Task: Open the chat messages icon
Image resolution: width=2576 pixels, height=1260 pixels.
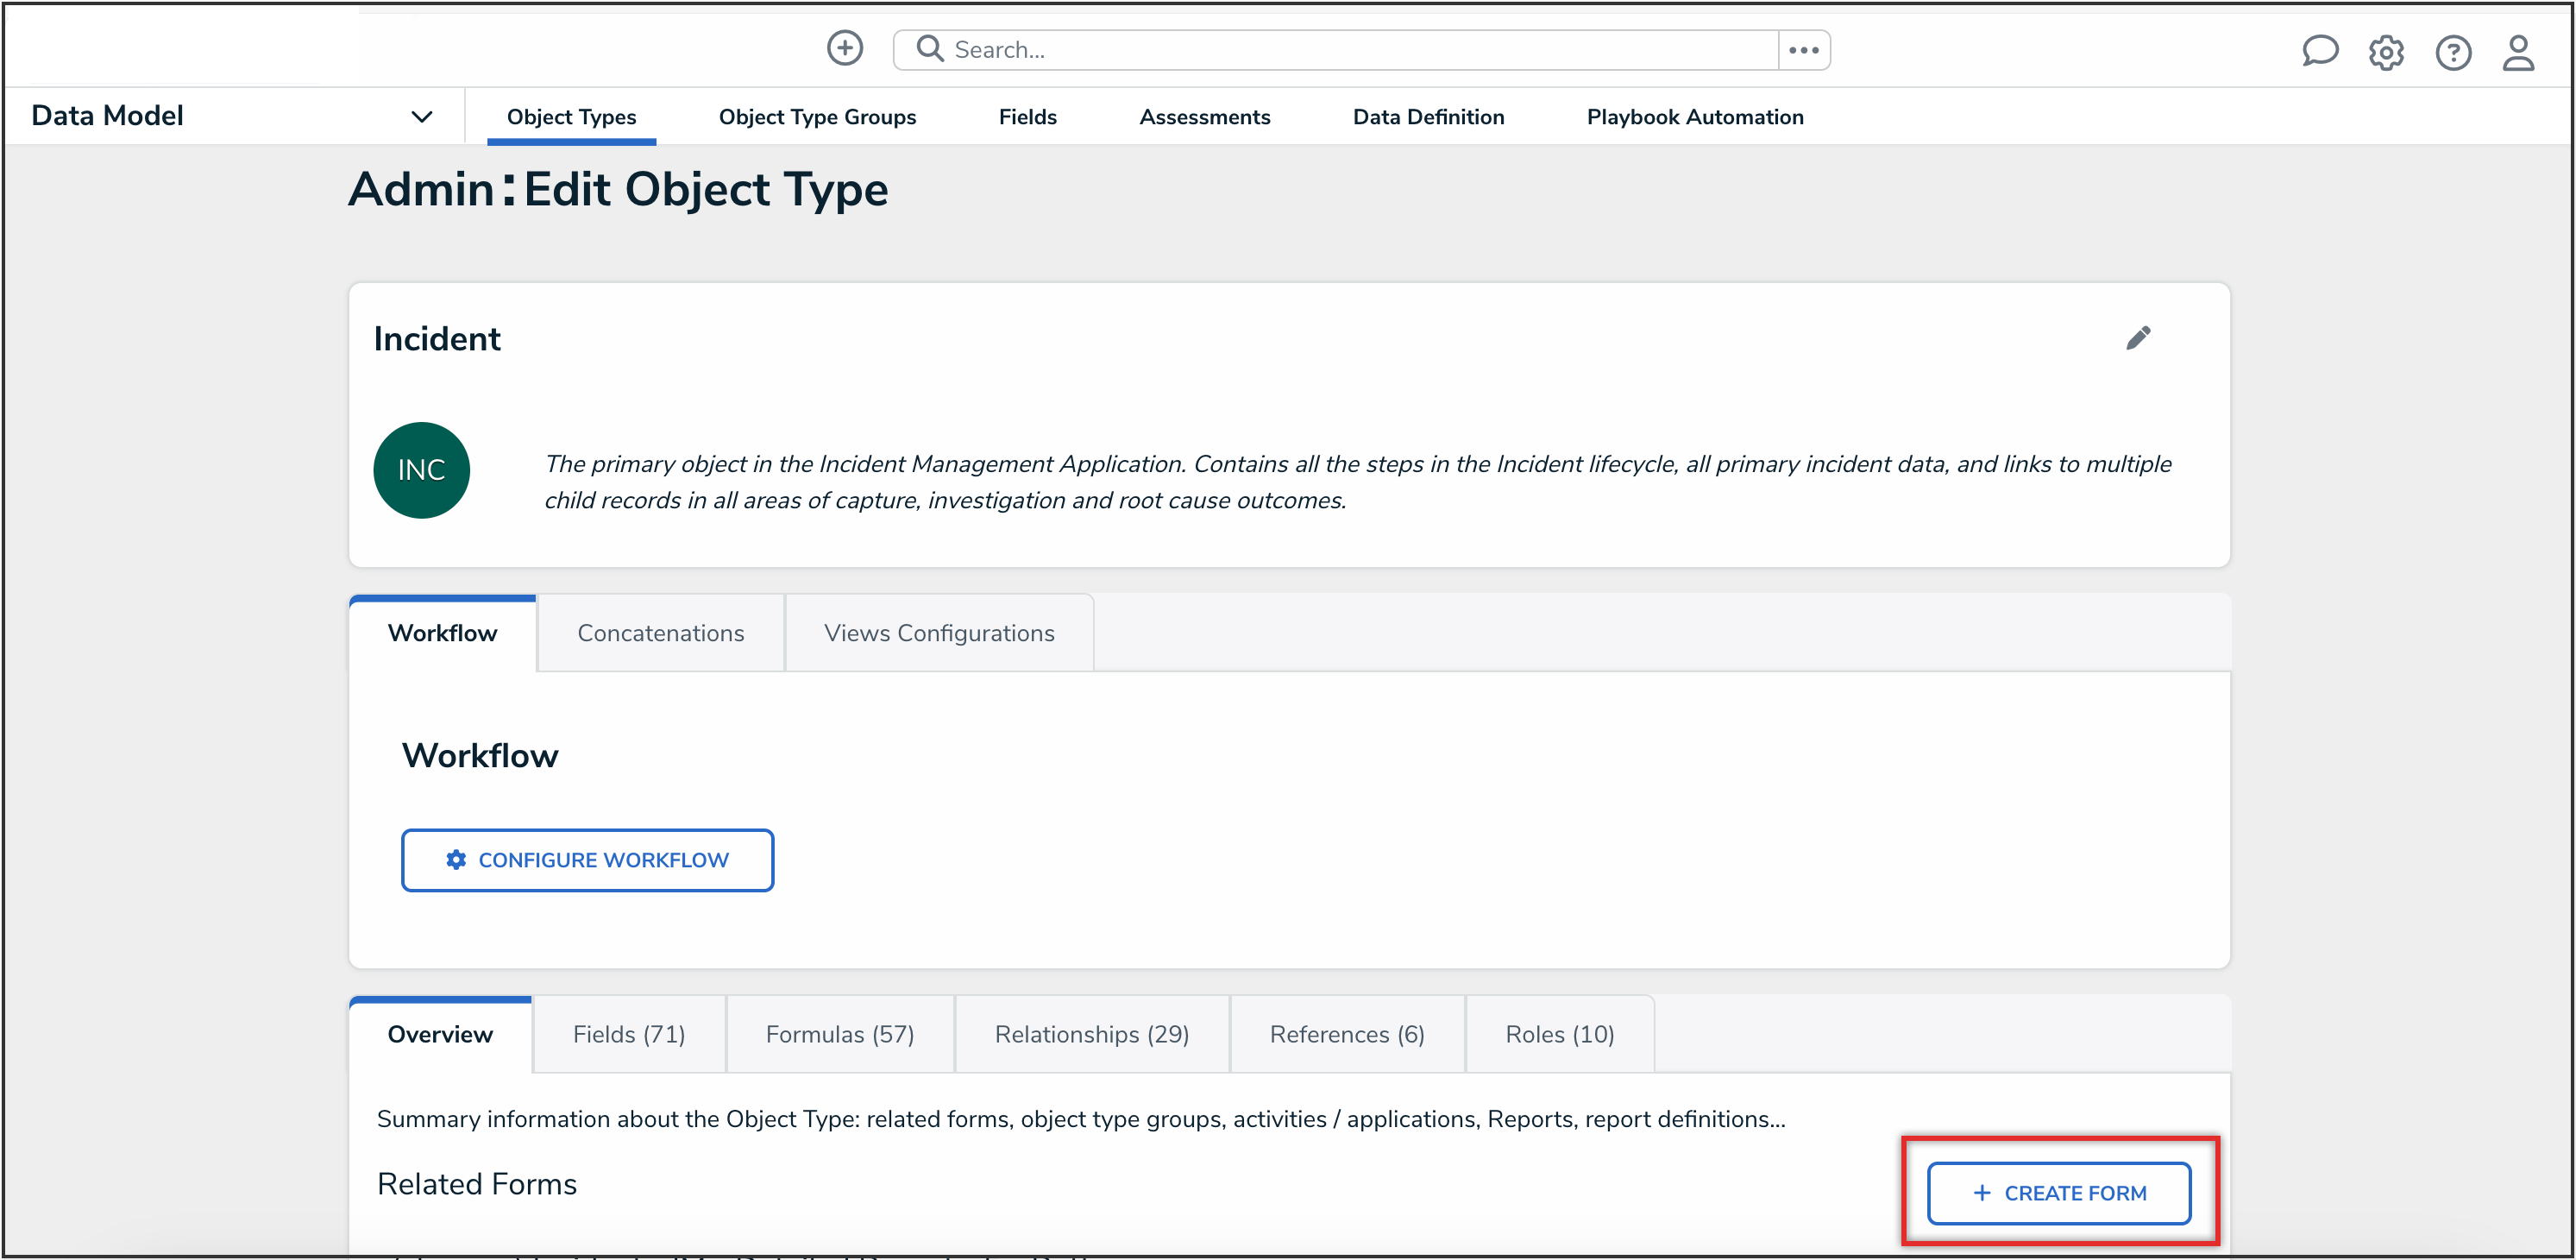Action: click(2319, 51)
